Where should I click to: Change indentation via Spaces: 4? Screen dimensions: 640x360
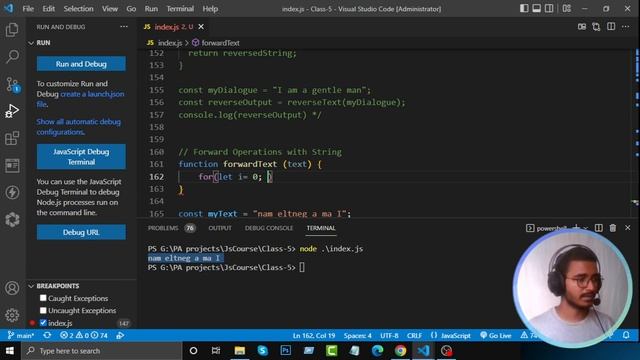point(358,336)
